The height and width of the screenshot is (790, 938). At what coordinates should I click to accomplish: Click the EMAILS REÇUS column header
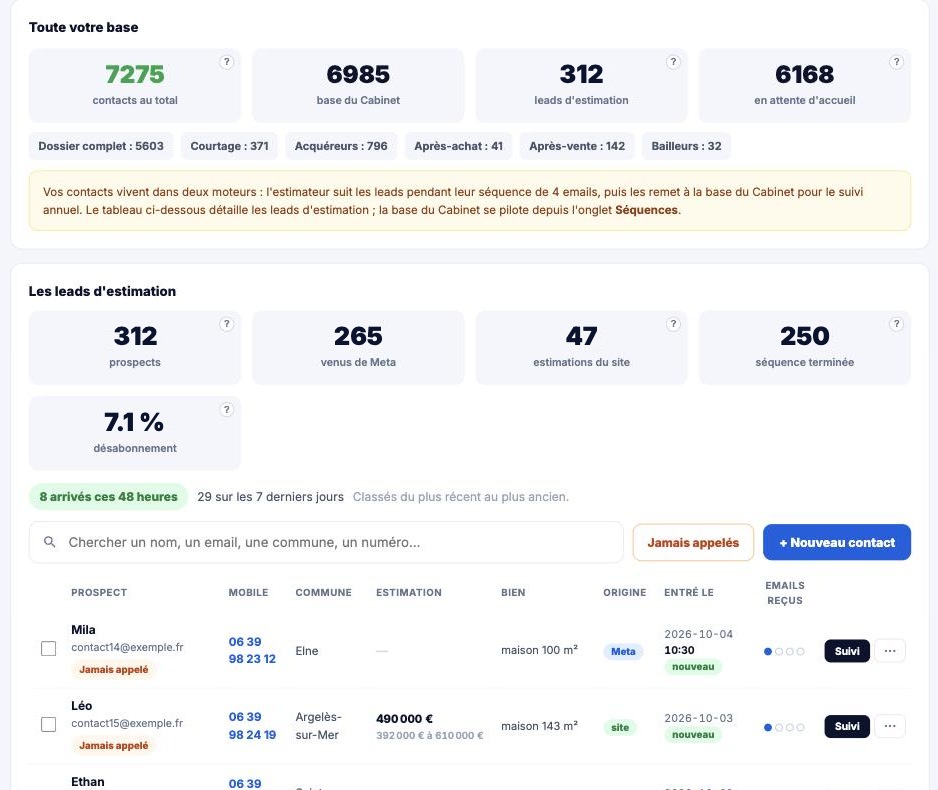point(785,593)
